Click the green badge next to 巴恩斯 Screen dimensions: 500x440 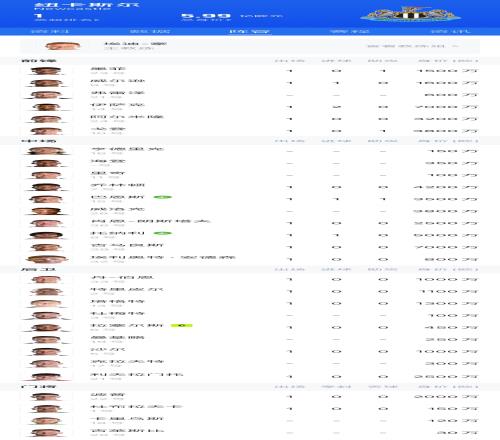click(x=162, y=197)
